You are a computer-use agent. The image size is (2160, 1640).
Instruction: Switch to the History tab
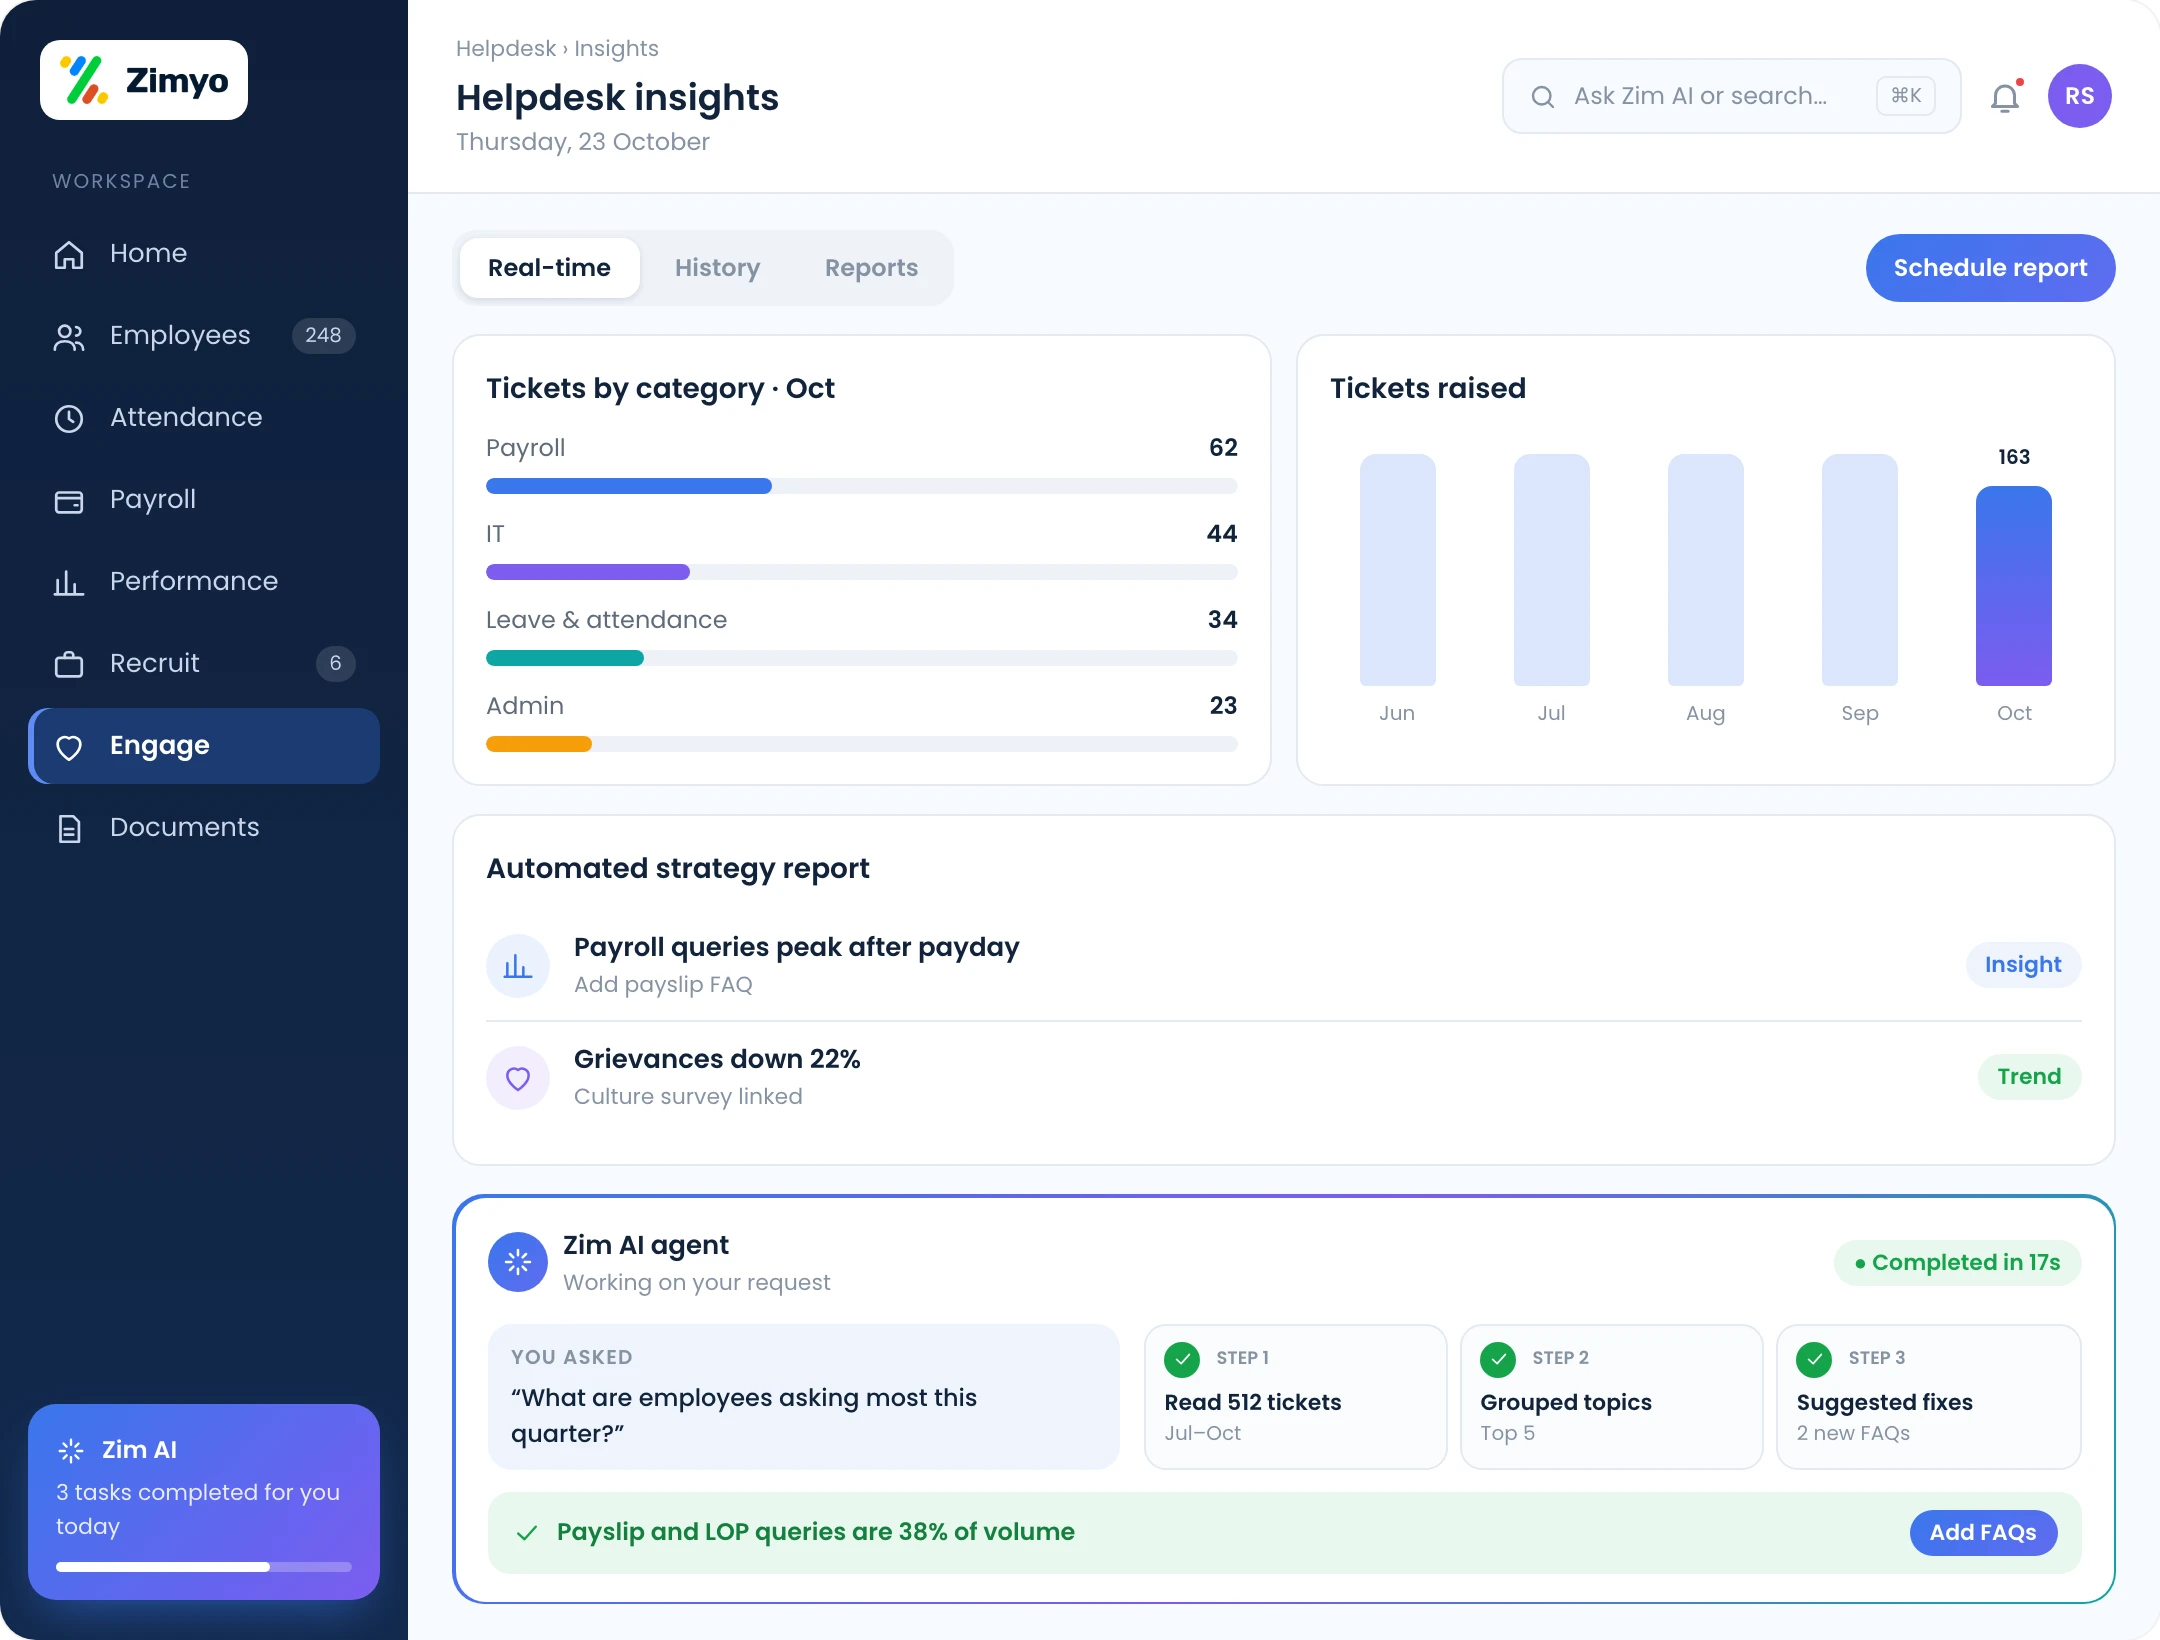coord(717,268)
